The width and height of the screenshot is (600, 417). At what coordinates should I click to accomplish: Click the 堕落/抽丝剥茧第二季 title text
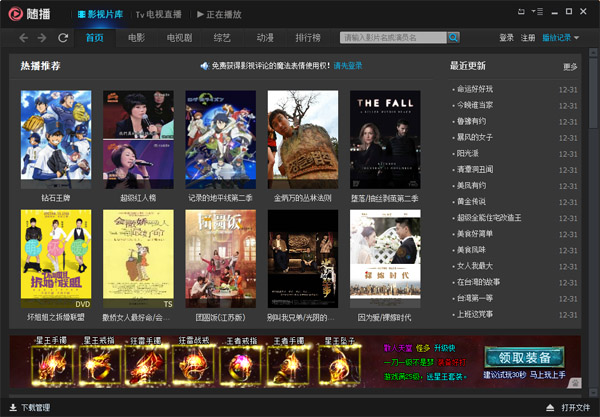[385, 198]
